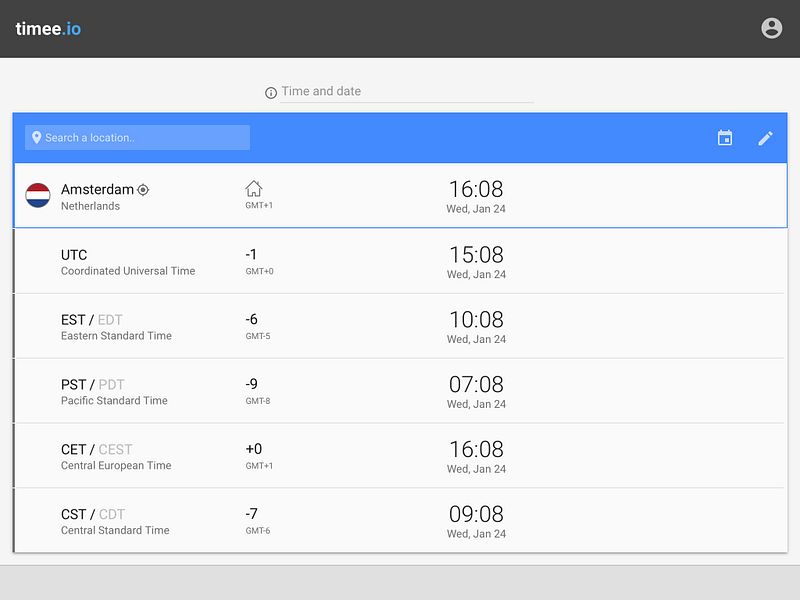This screenshot has height=600, width=800.
Task: Click the info icon beside Time and date
Action: point(271,92)
